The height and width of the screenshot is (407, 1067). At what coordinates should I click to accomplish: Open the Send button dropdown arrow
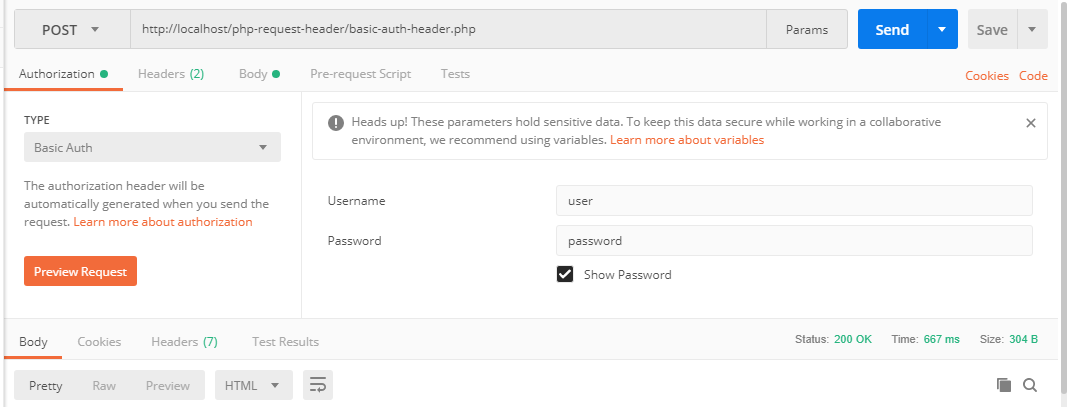pyautogui.click(x=941, y=30)
